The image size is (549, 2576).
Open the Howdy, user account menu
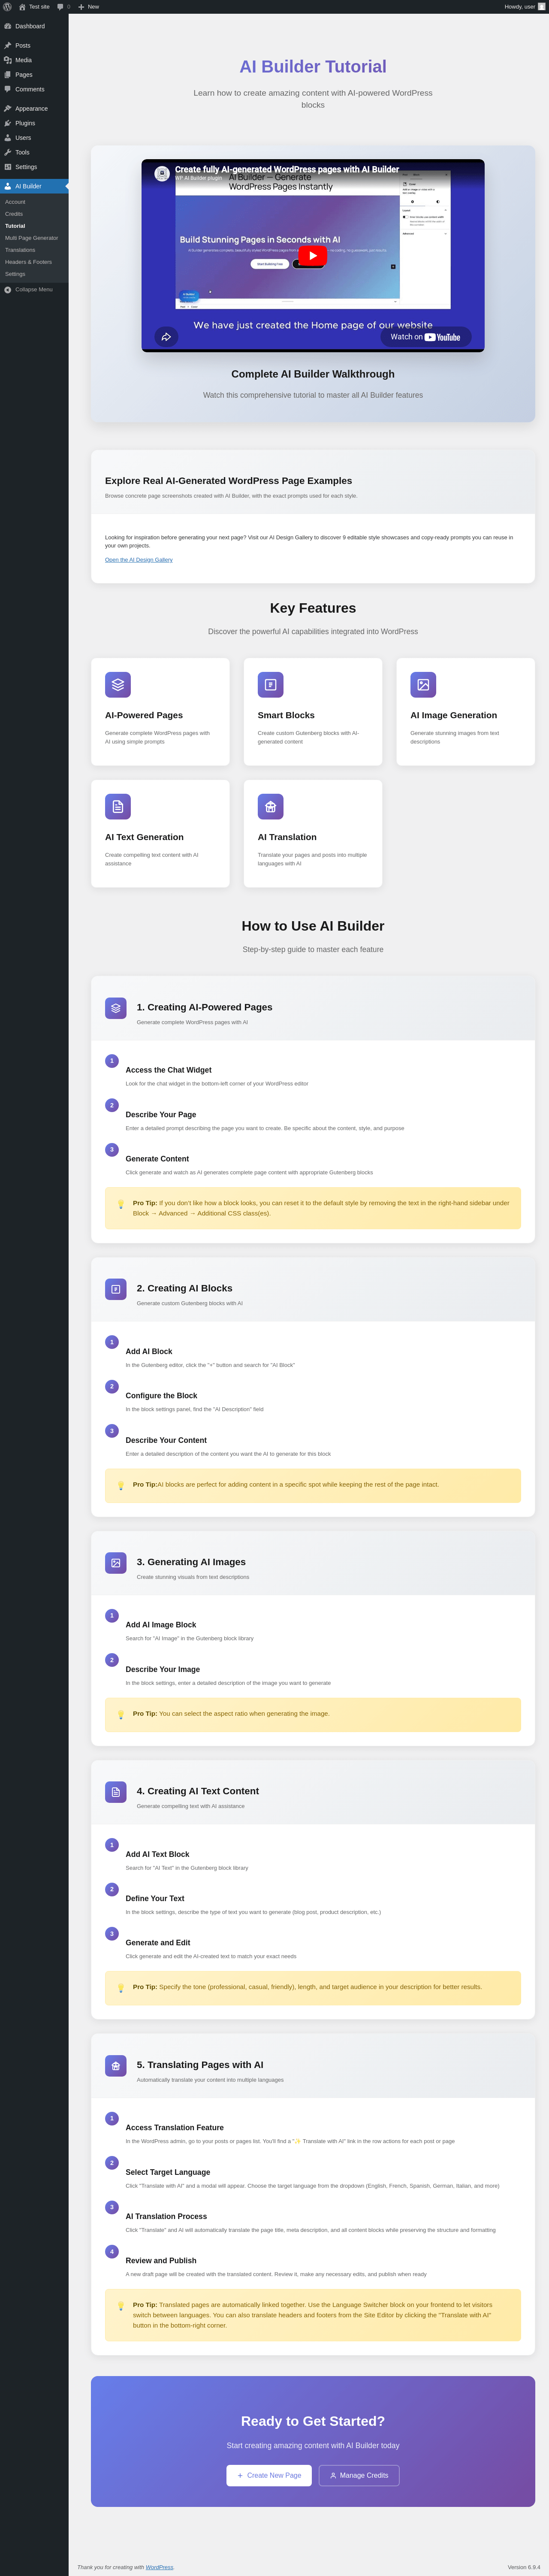click(x=524, y=7)
